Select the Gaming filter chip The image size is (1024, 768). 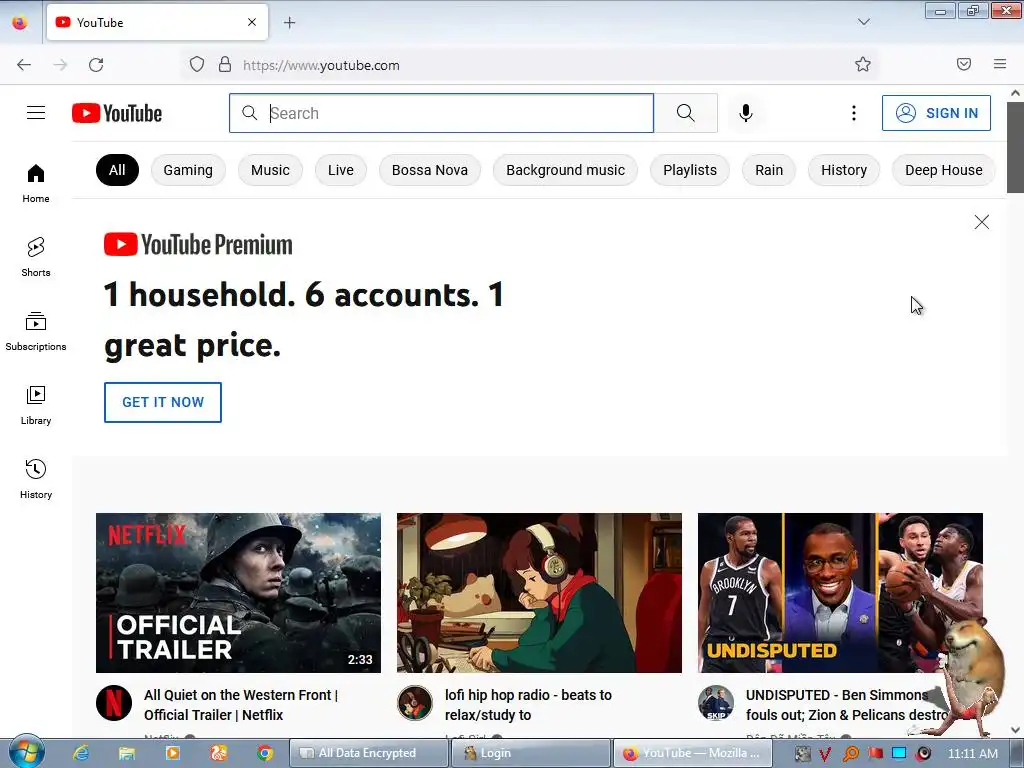(188, 170)
